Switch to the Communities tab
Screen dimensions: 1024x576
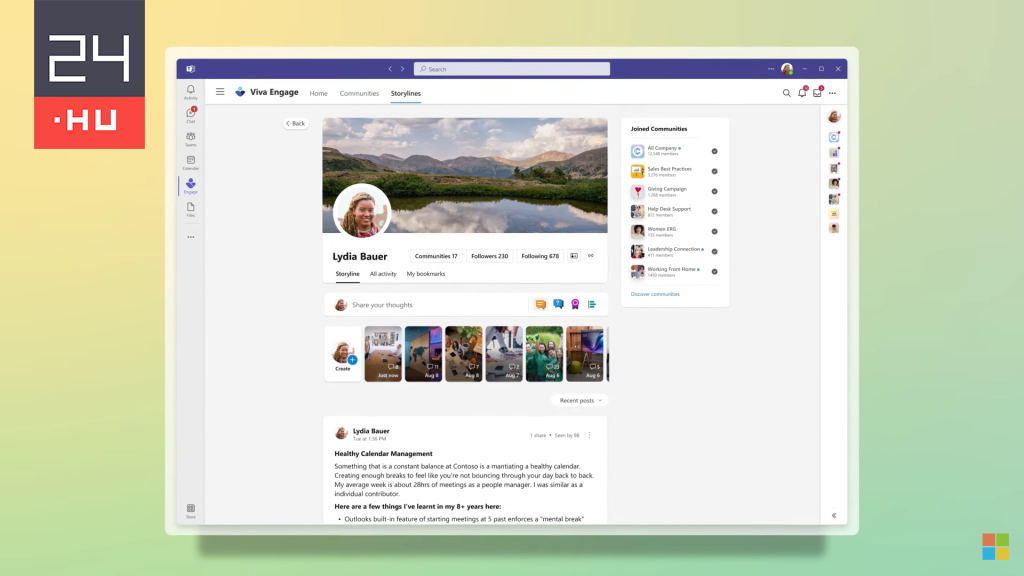click(x=359, y=93)
